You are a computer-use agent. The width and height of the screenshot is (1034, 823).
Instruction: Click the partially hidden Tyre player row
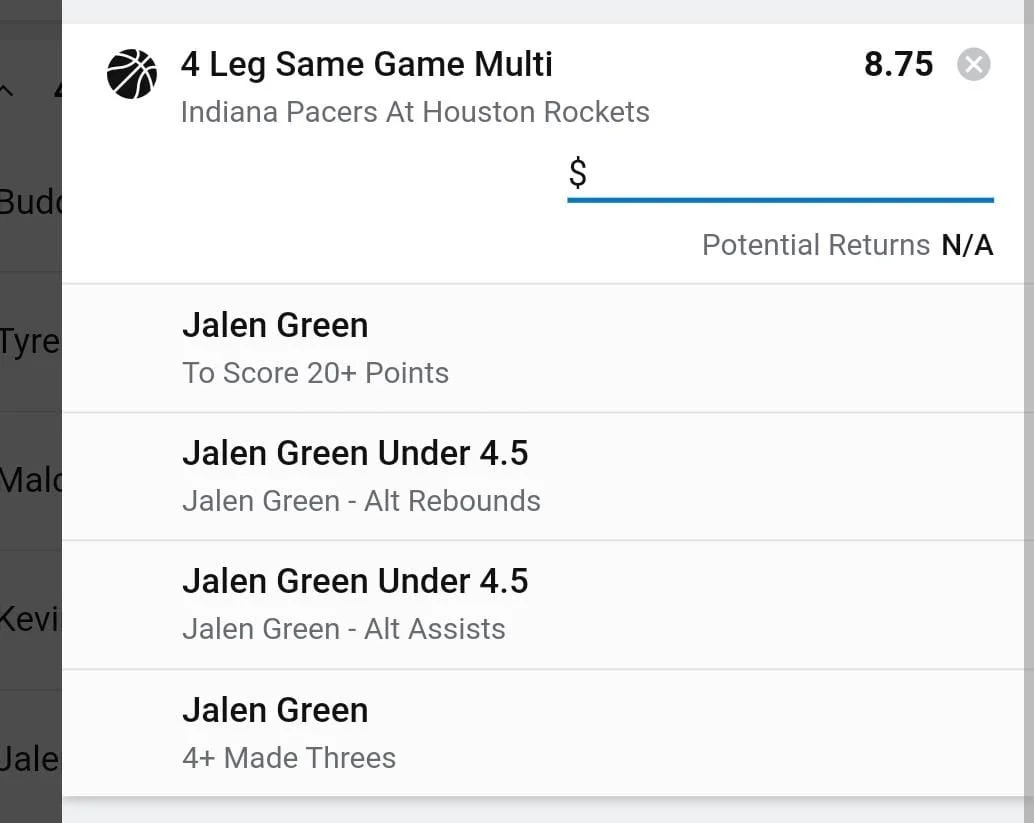click(x=30, y=341)
